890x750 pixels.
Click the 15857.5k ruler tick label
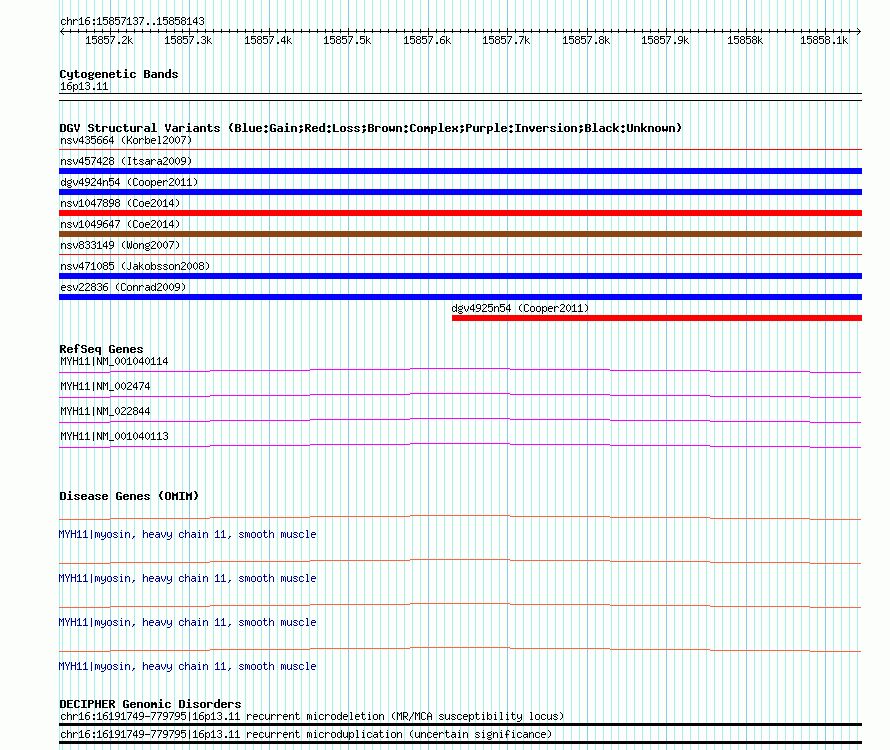click(x=347, y=40)
